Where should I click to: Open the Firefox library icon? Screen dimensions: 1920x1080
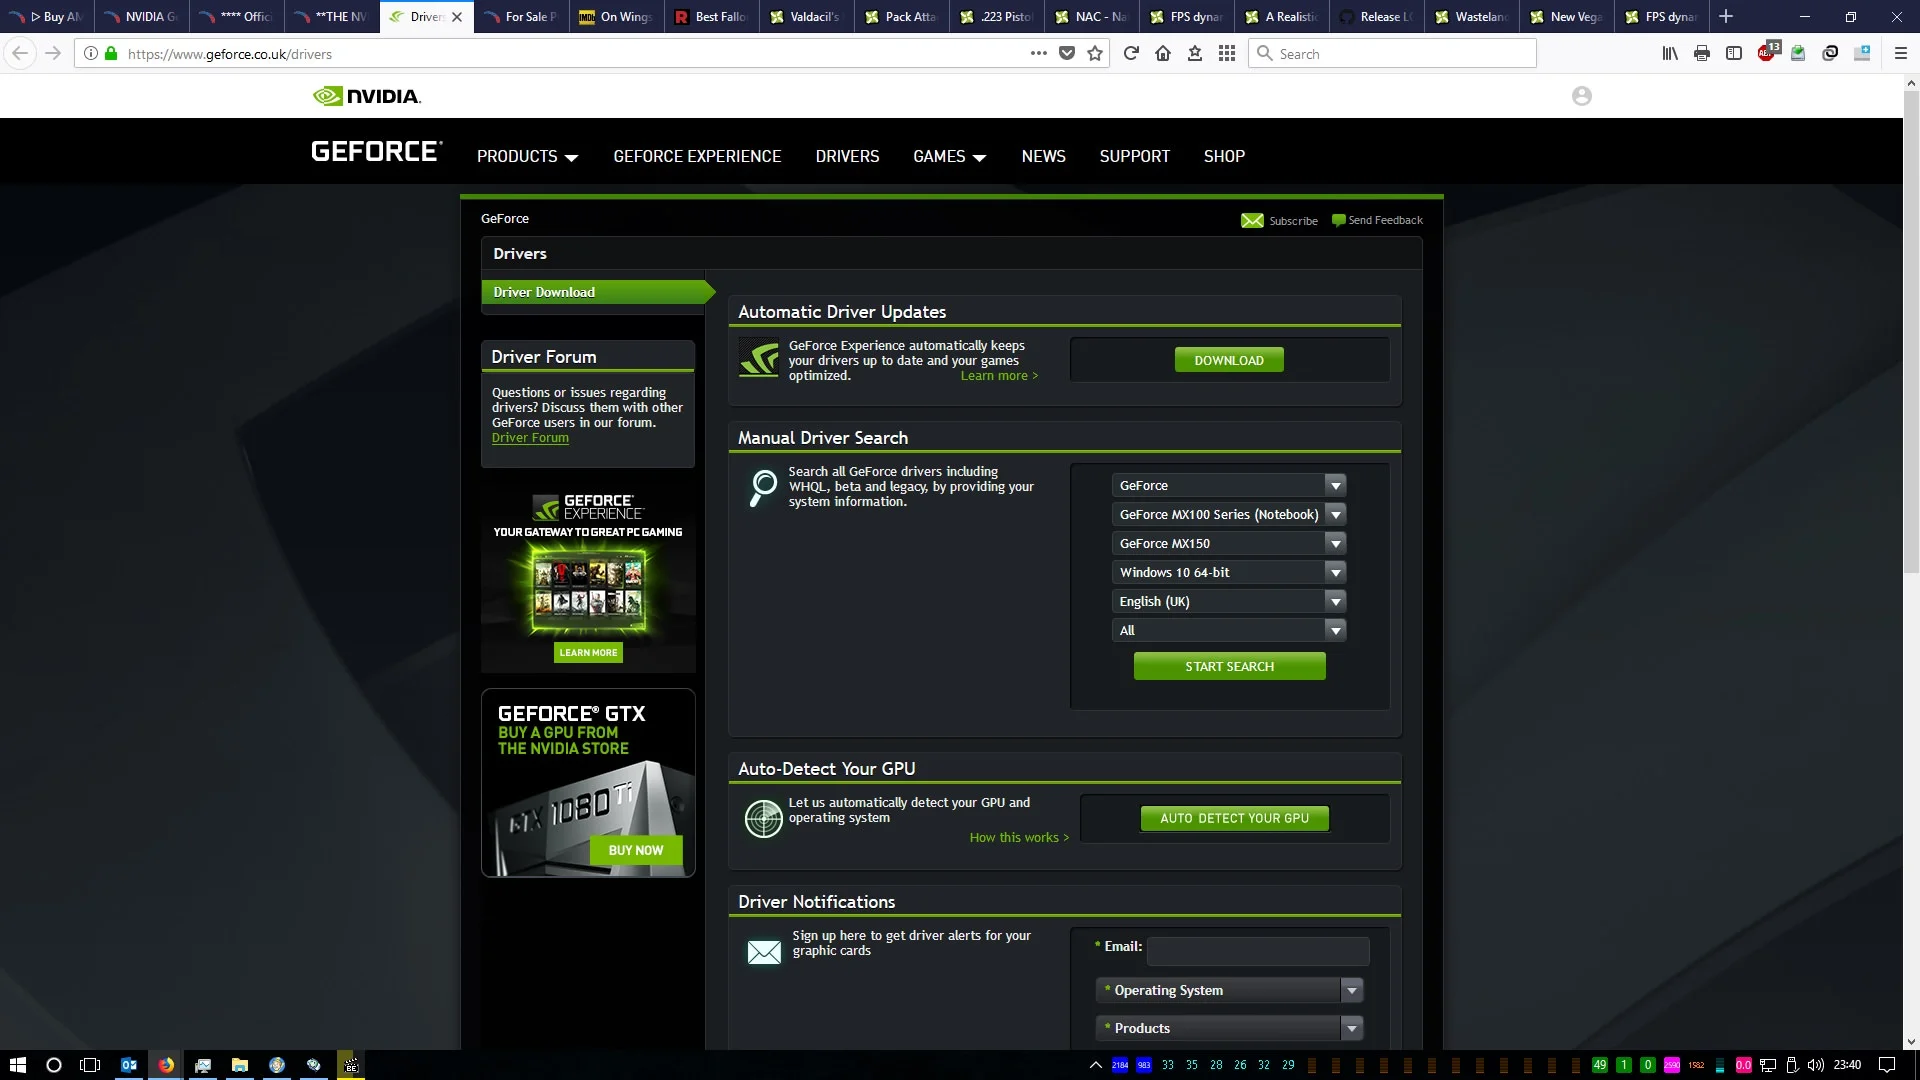1670,53
